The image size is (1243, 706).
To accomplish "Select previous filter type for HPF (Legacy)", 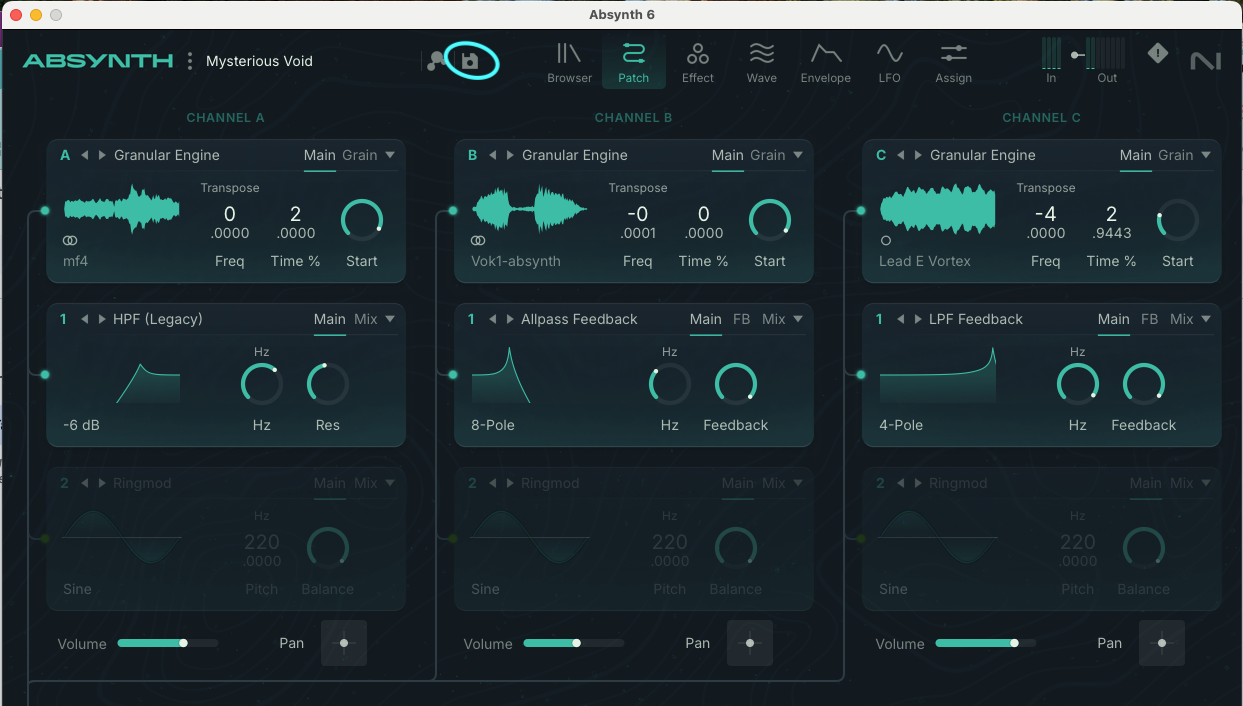I will [85, 319].
